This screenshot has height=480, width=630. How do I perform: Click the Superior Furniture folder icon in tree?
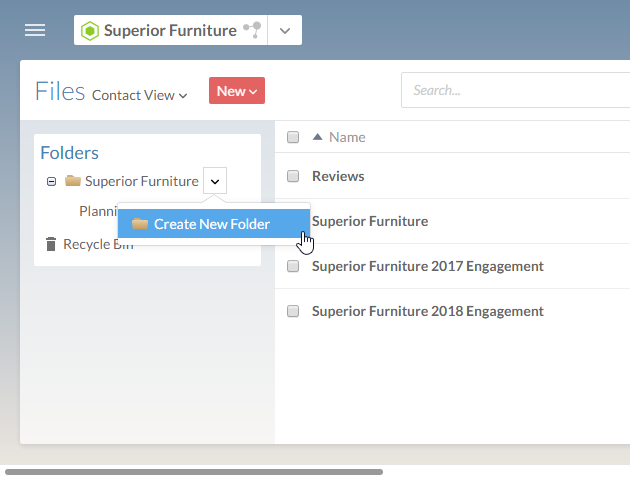72,181
